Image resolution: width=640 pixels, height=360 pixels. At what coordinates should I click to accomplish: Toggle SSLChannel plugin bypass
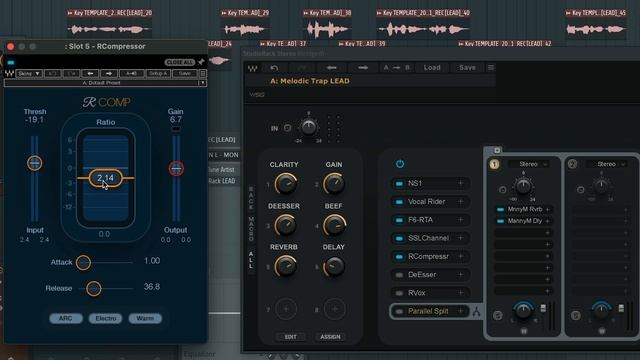(x=399, y=238)
